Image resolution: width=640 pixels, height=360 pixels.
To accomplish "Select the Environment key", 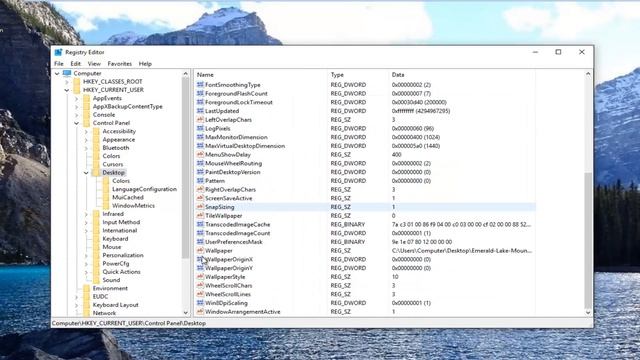I will tap(110, 288).
